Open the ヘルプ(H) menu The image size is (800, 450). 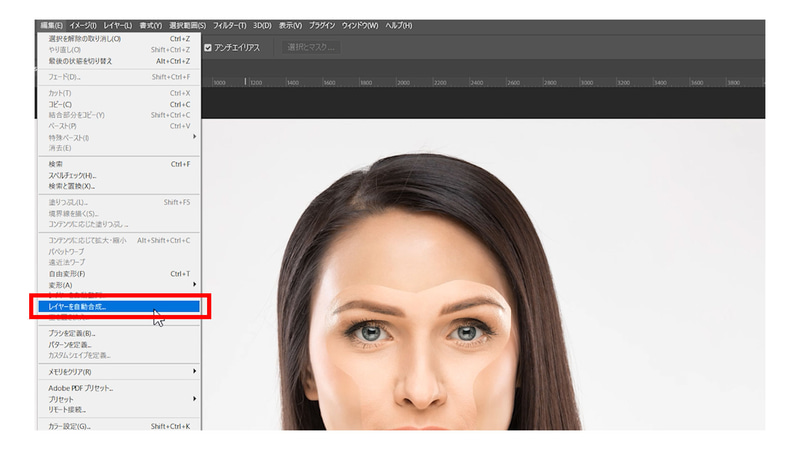click(x=398, y=26)
